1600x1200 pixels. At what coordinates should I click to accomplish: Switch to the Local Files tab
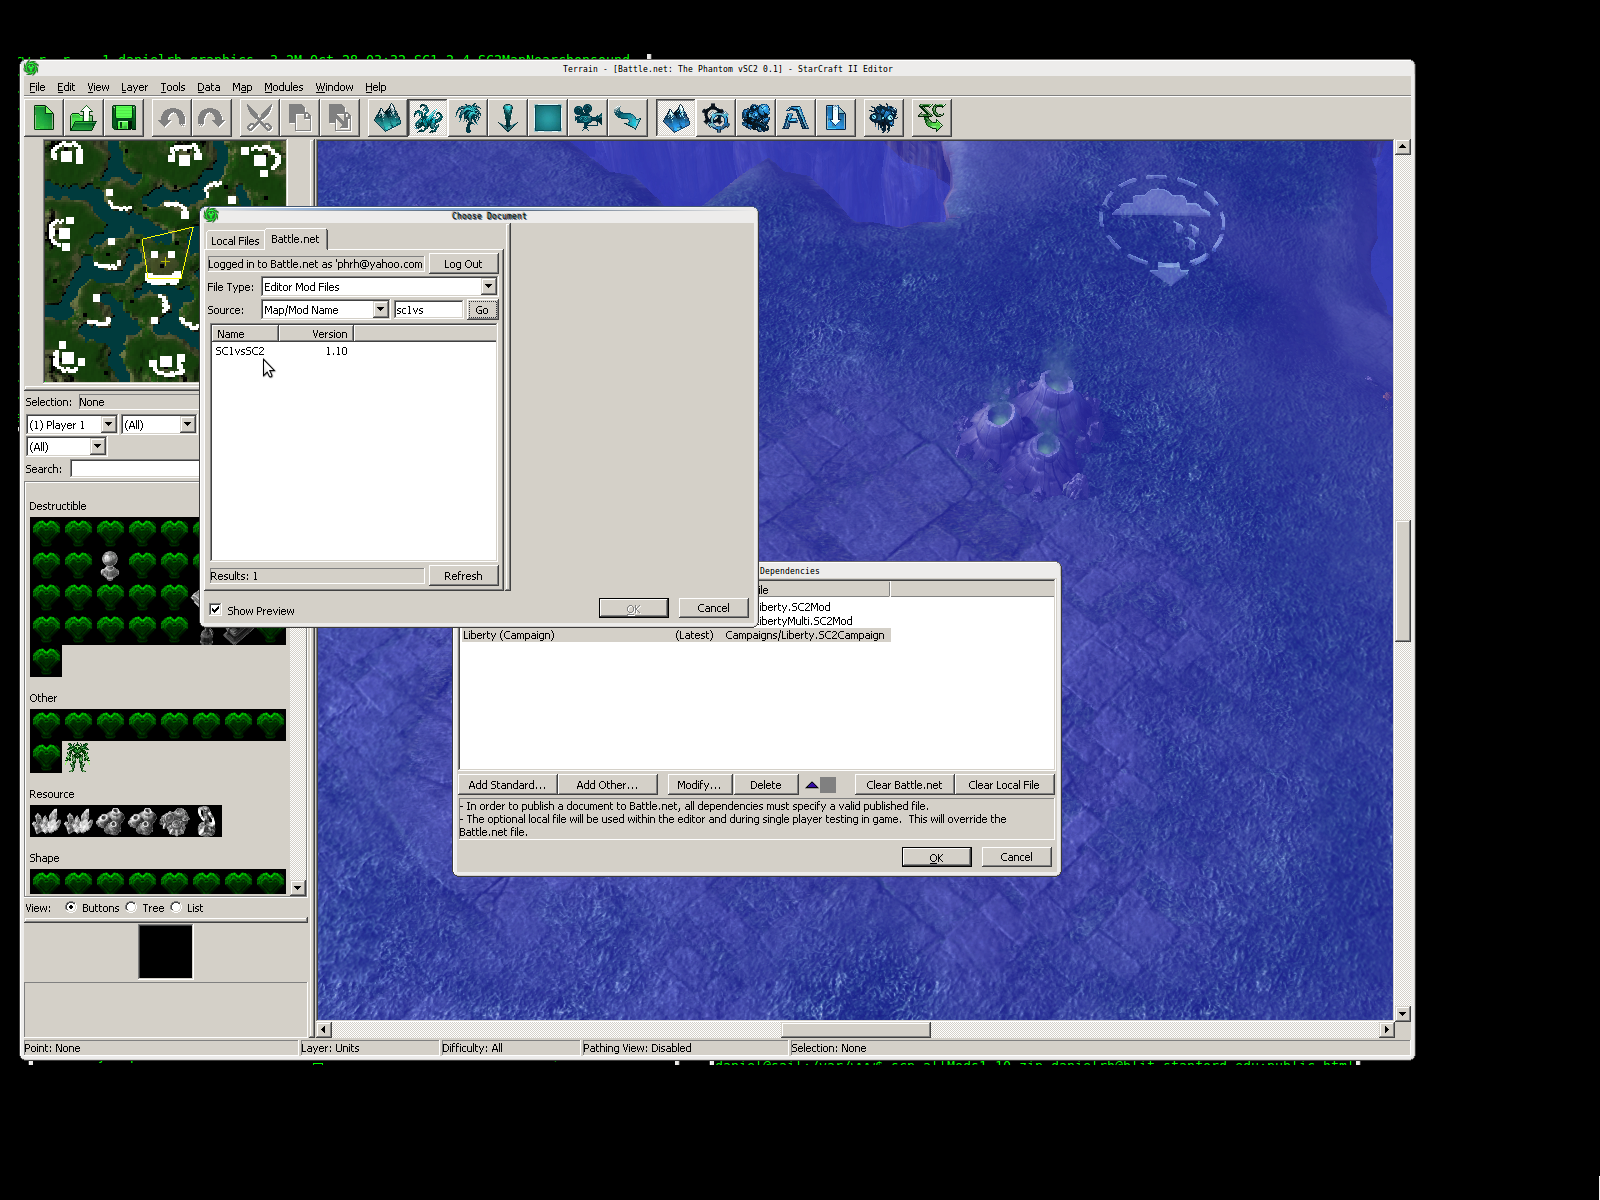pyautogui.click(x=235, y=241)
